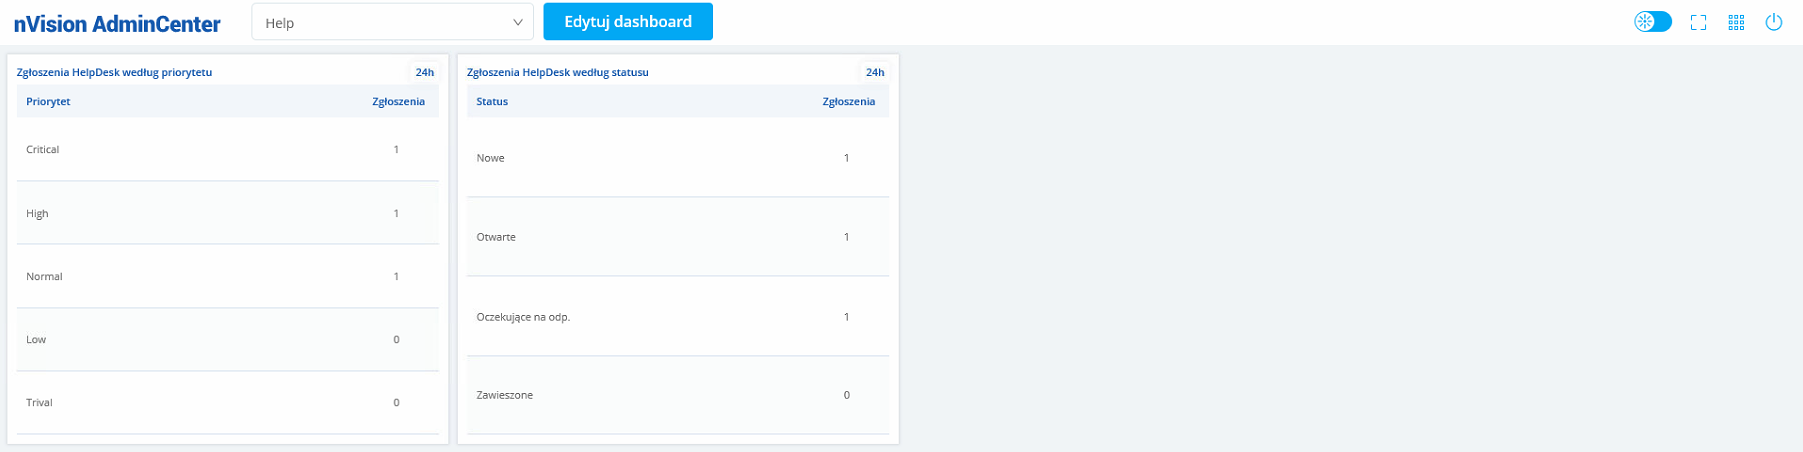Select the Critical priority row

click(x=227, y=149)
